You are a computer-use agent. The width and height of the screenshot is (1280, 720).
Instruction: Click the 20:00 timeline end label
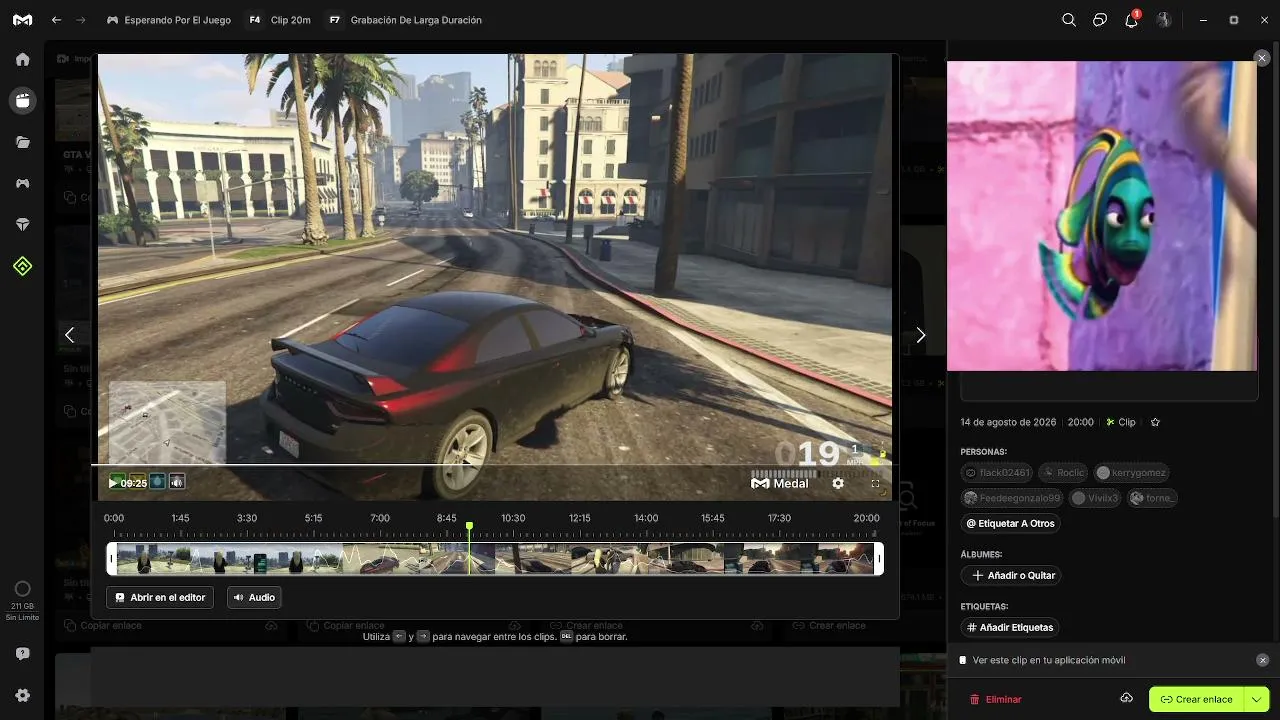click(x=866, y=518)
